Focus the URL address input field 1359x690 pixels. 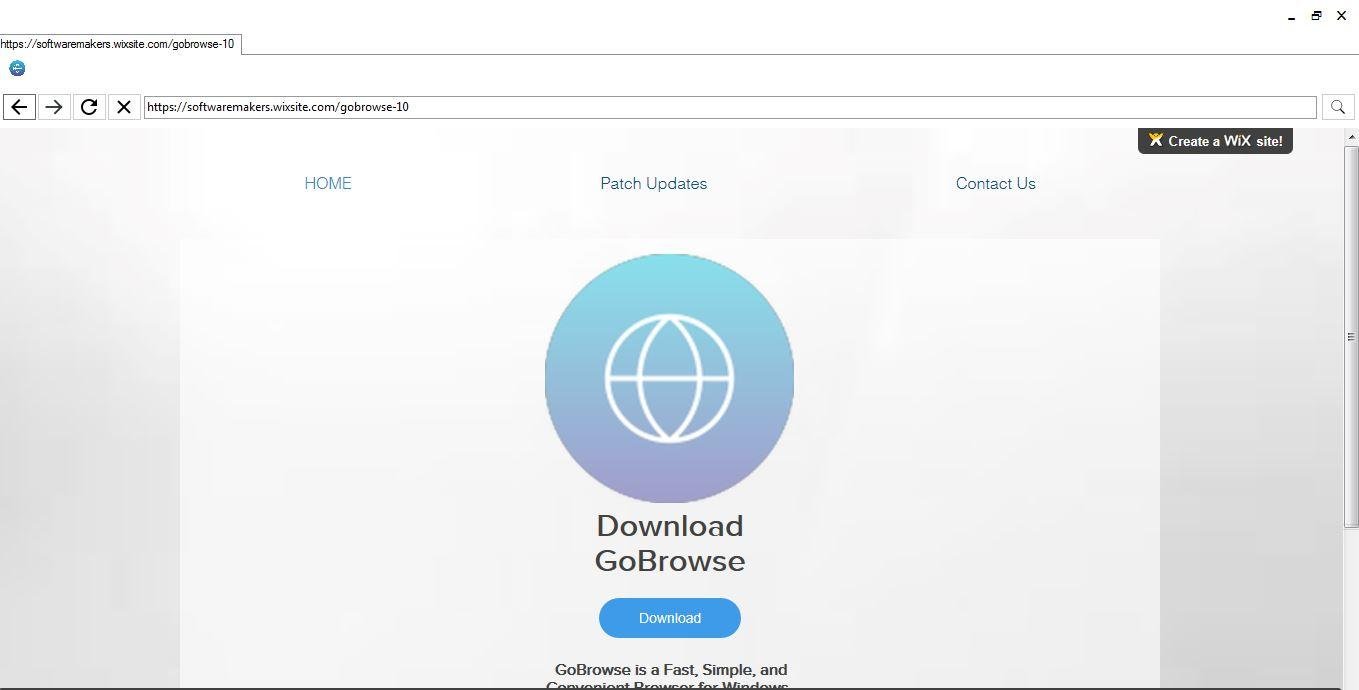(x=730, y=107)
